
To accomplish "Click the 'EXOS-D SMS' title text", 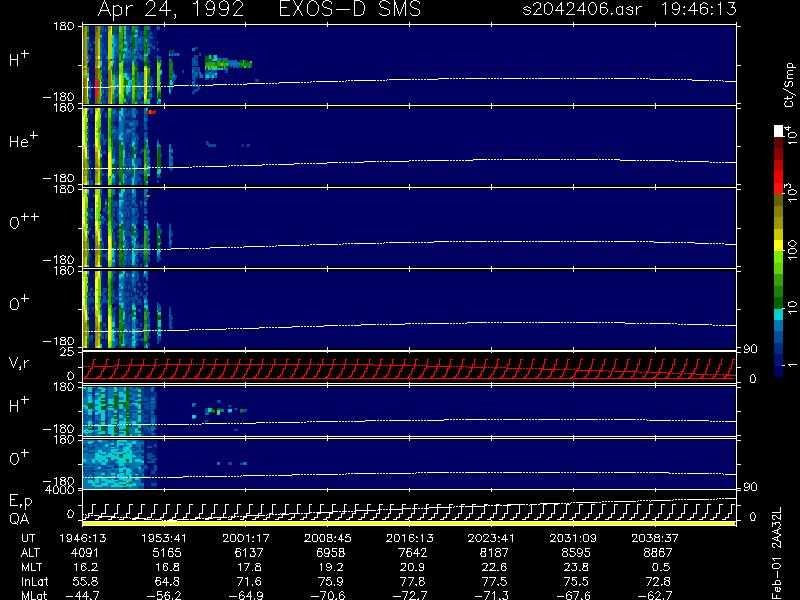I will pos(349,10).
